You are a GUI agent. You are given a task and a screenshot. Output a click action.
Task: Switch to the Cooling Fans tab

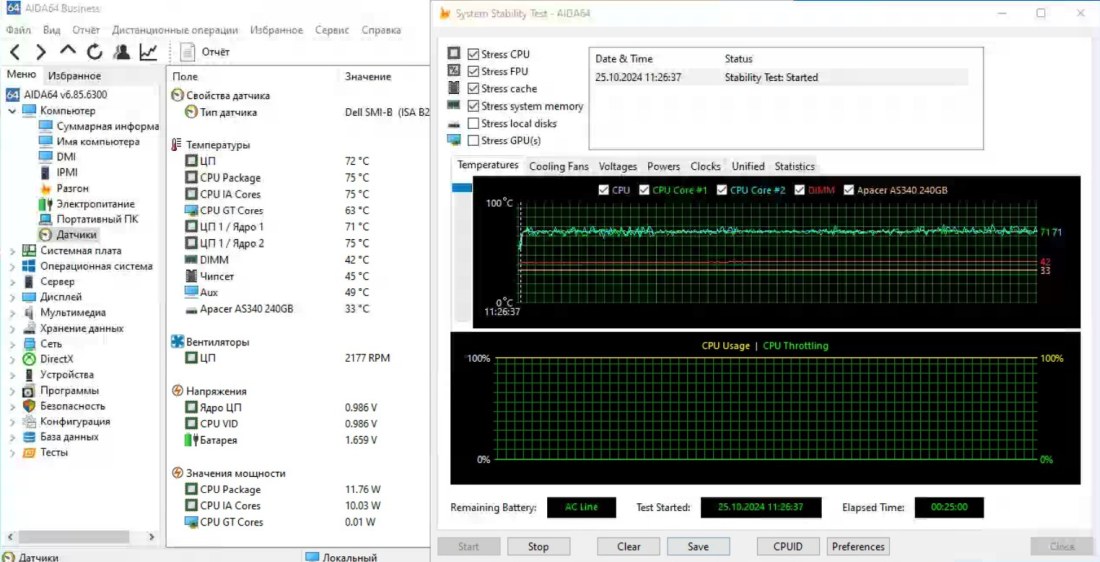pyautogui.click(x=558, y=166)
